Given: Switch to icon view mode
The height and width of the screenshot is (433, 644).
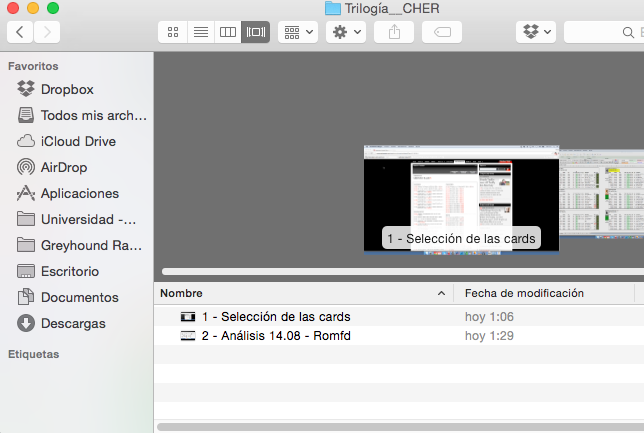Looking at the screenshot, I should pos(173,32).
